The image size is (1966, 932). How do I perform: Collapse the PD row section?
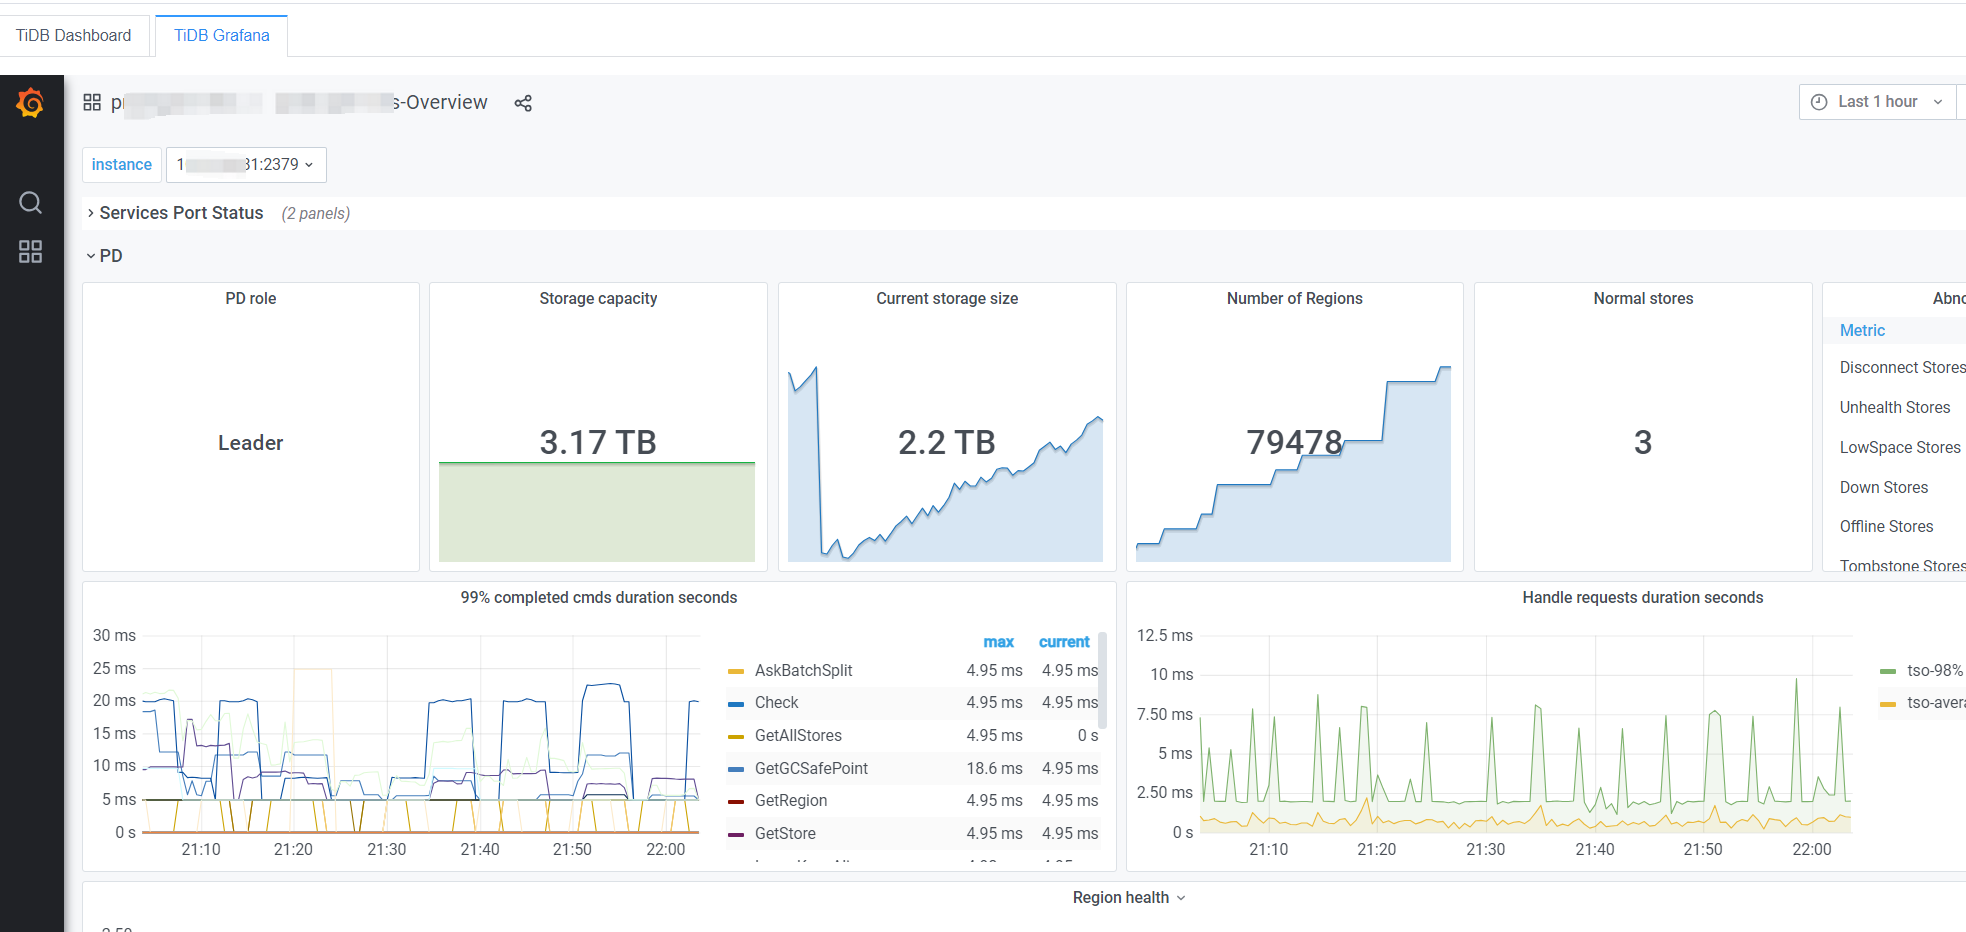[x=110, y=256]
